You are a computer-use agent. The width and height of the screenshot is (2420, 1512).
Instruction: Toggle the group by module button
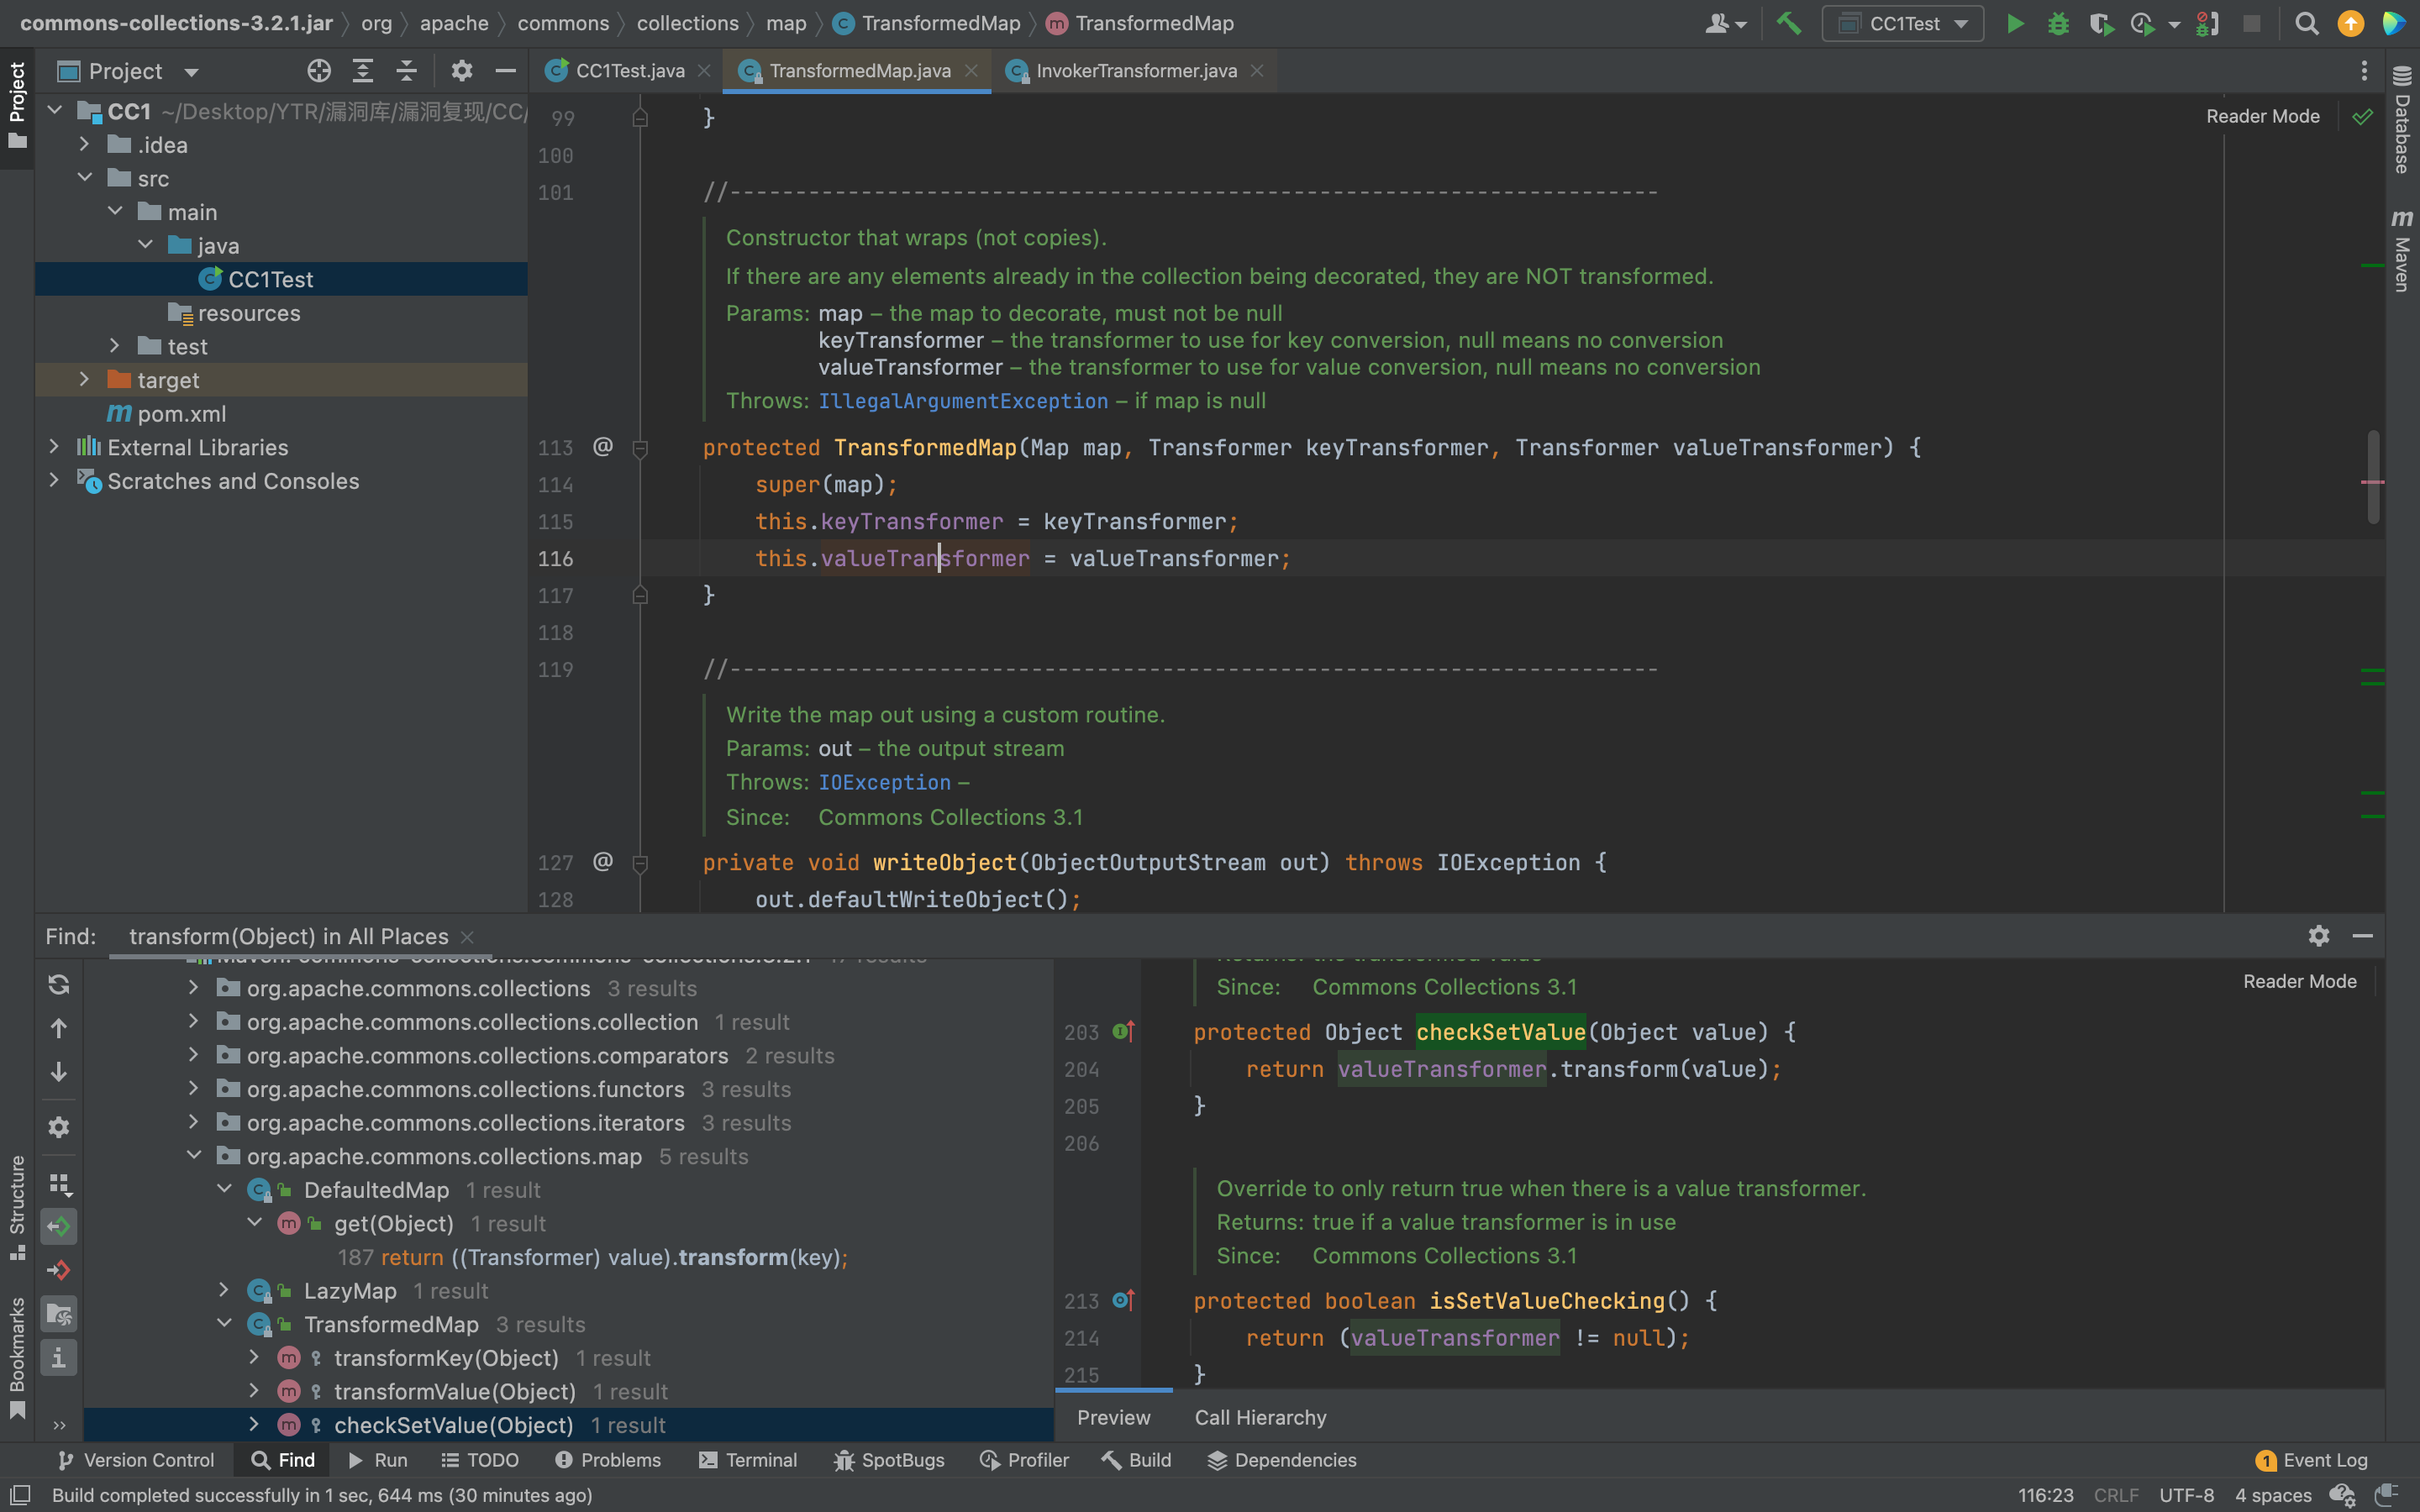click(59, 1184)
